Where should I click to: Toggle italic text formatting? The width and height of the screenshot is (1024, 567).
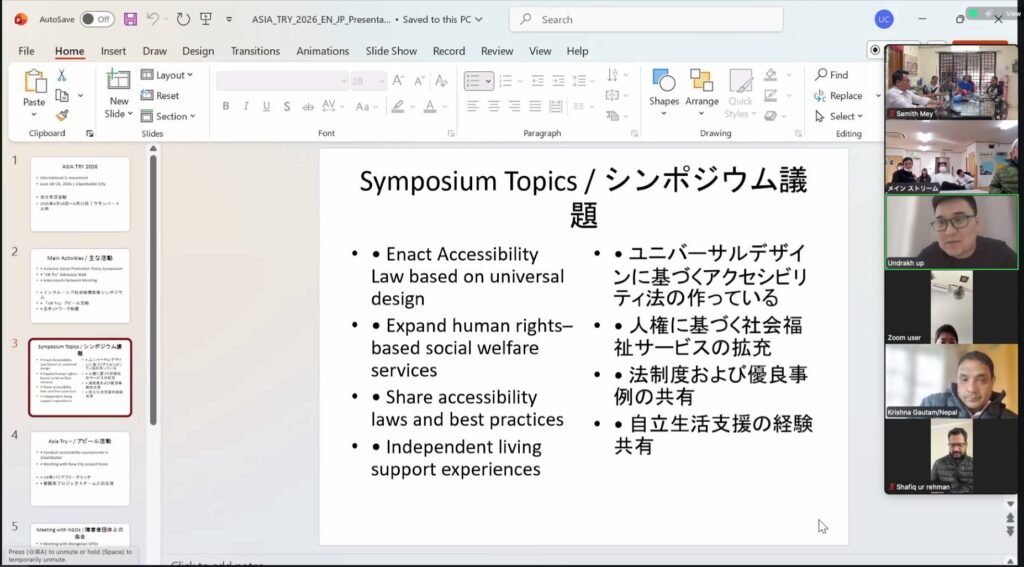pos(245,106)
